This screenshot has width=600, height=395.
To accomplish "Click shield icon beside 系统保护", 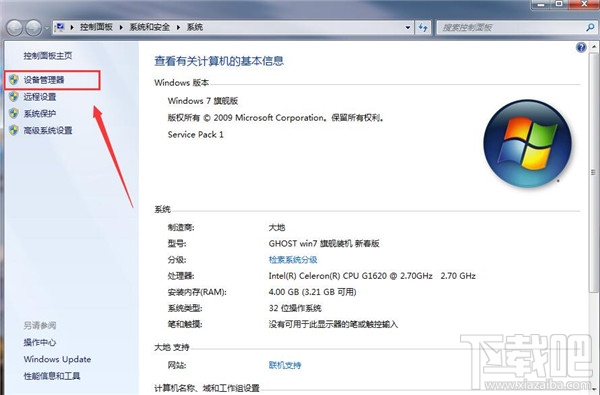I will [x=14, y=113].
